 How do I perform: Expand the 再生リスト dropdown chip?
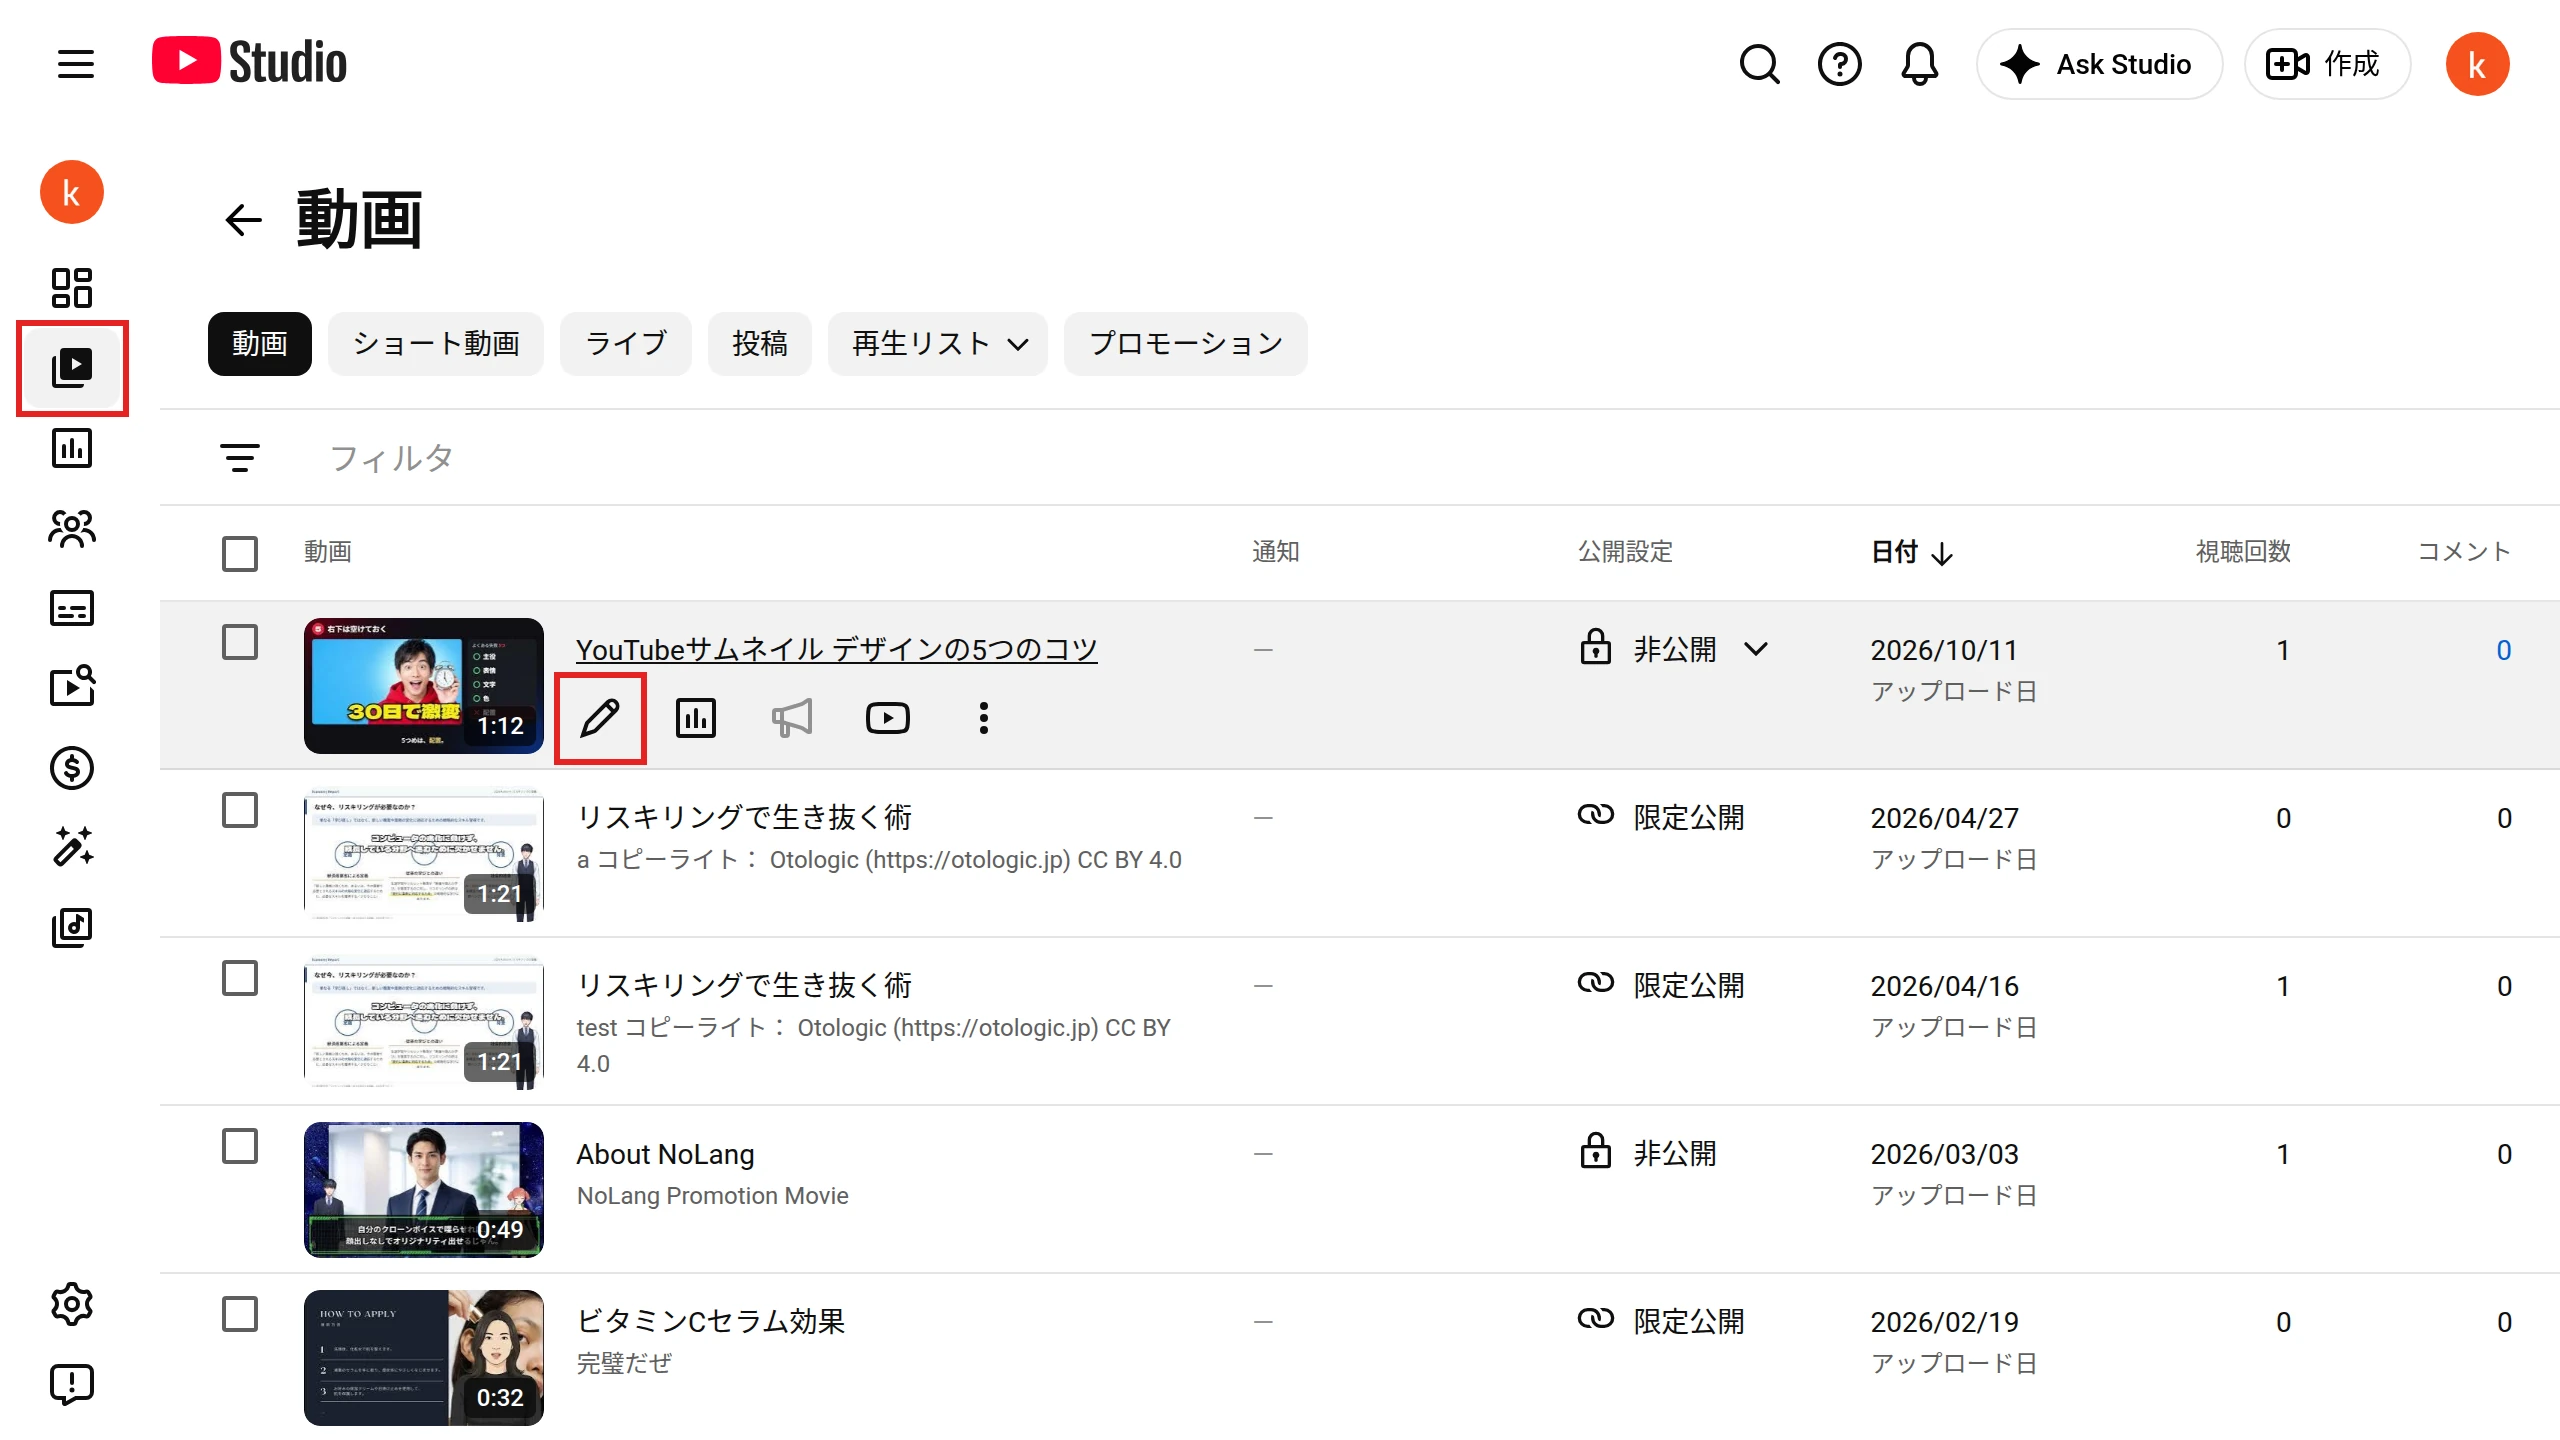(938, 344)
